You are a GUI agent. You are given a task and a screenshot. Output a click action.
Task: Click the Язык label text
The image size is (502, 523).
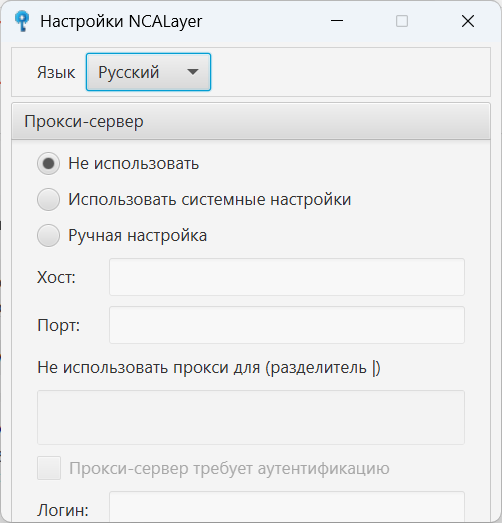[x=56, y=72]
